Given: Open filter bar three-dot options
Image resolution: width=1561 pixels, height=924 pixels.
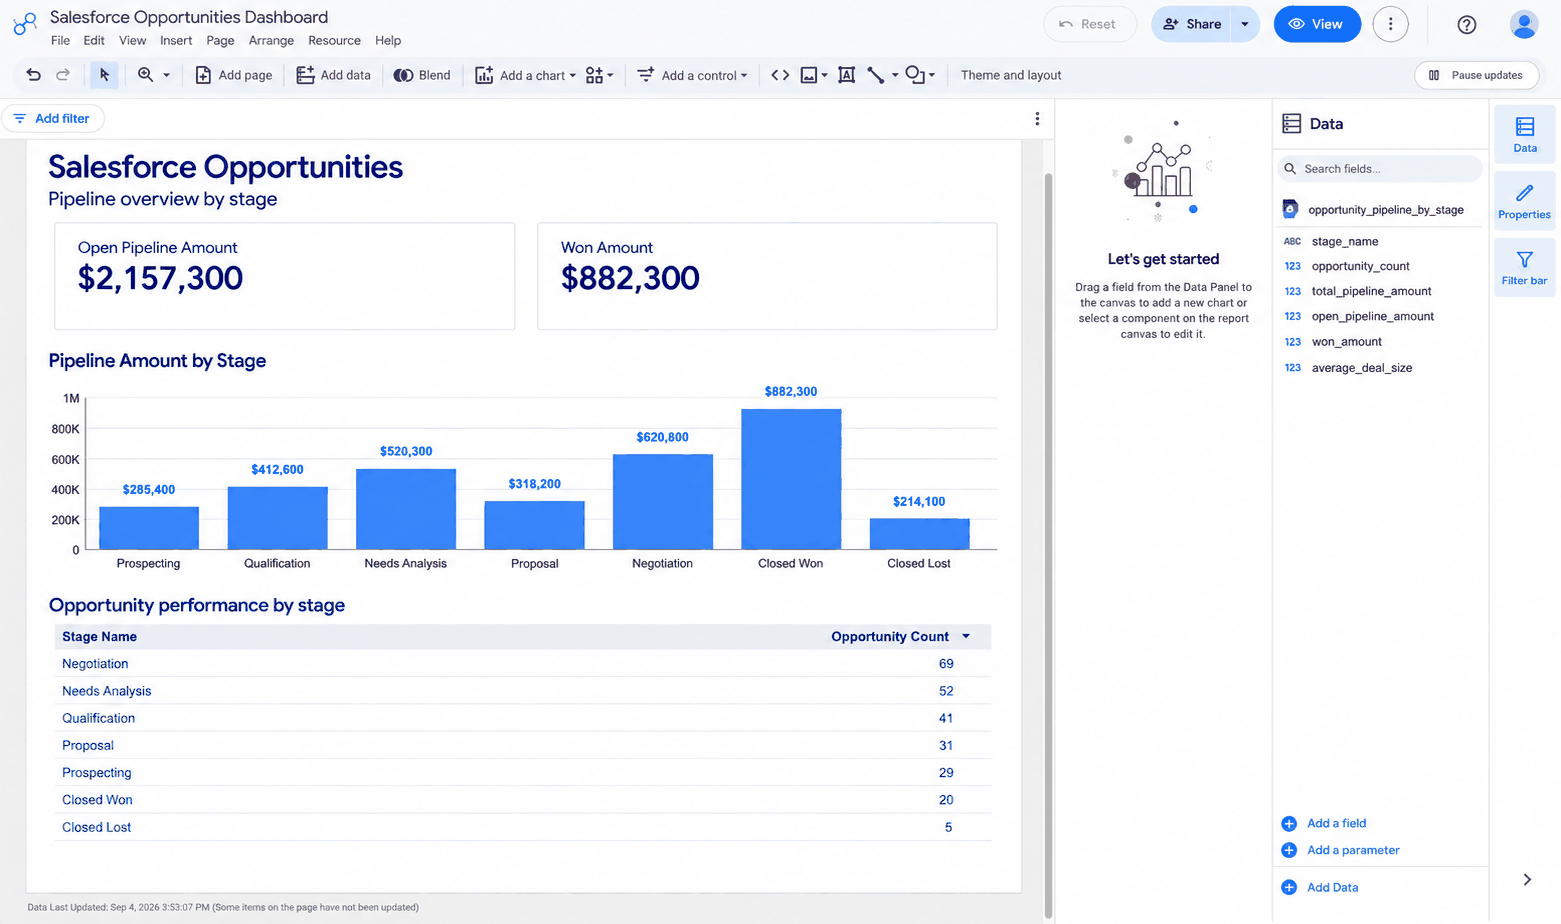Looking at the screenshot, I should point(1037,119).
